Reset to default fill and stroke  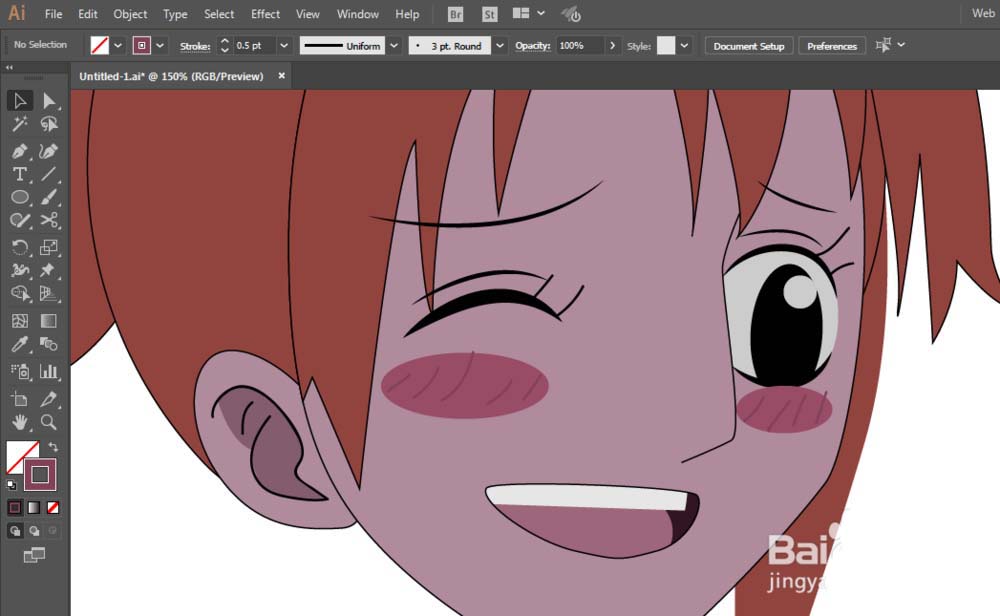point(11,485)
